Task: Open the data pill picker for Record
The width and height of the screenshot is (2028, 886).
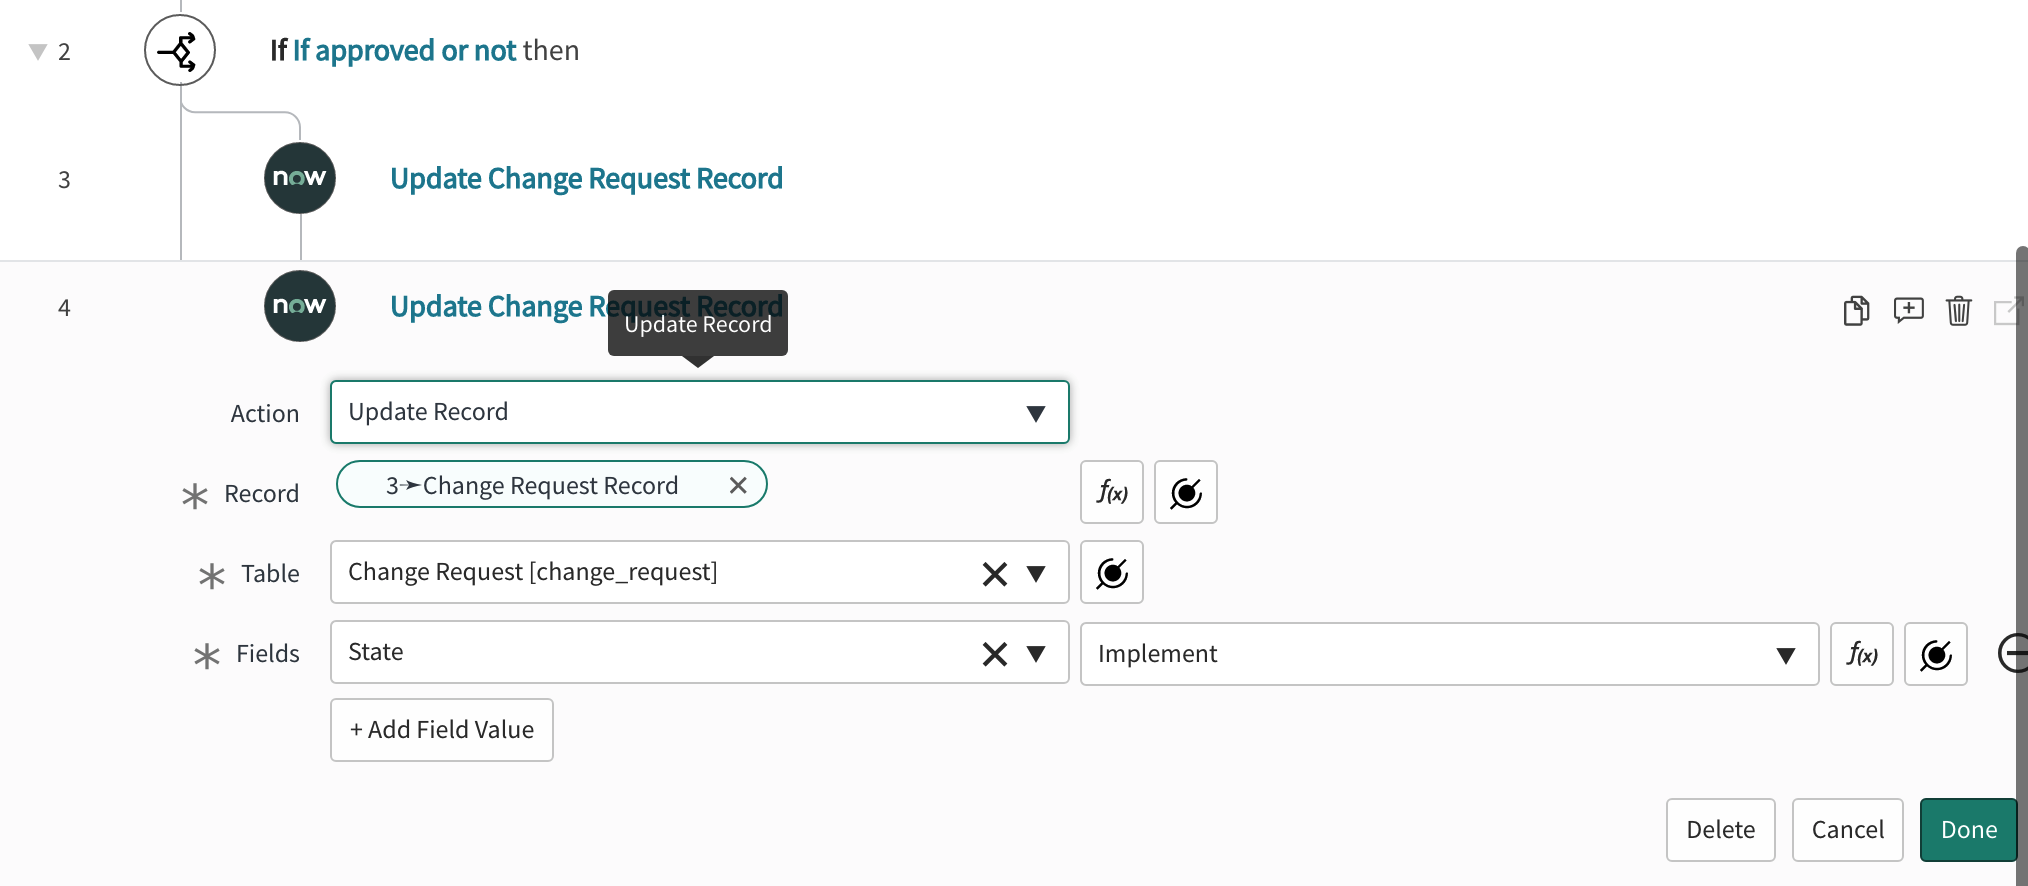Action: click(1185, 492)
